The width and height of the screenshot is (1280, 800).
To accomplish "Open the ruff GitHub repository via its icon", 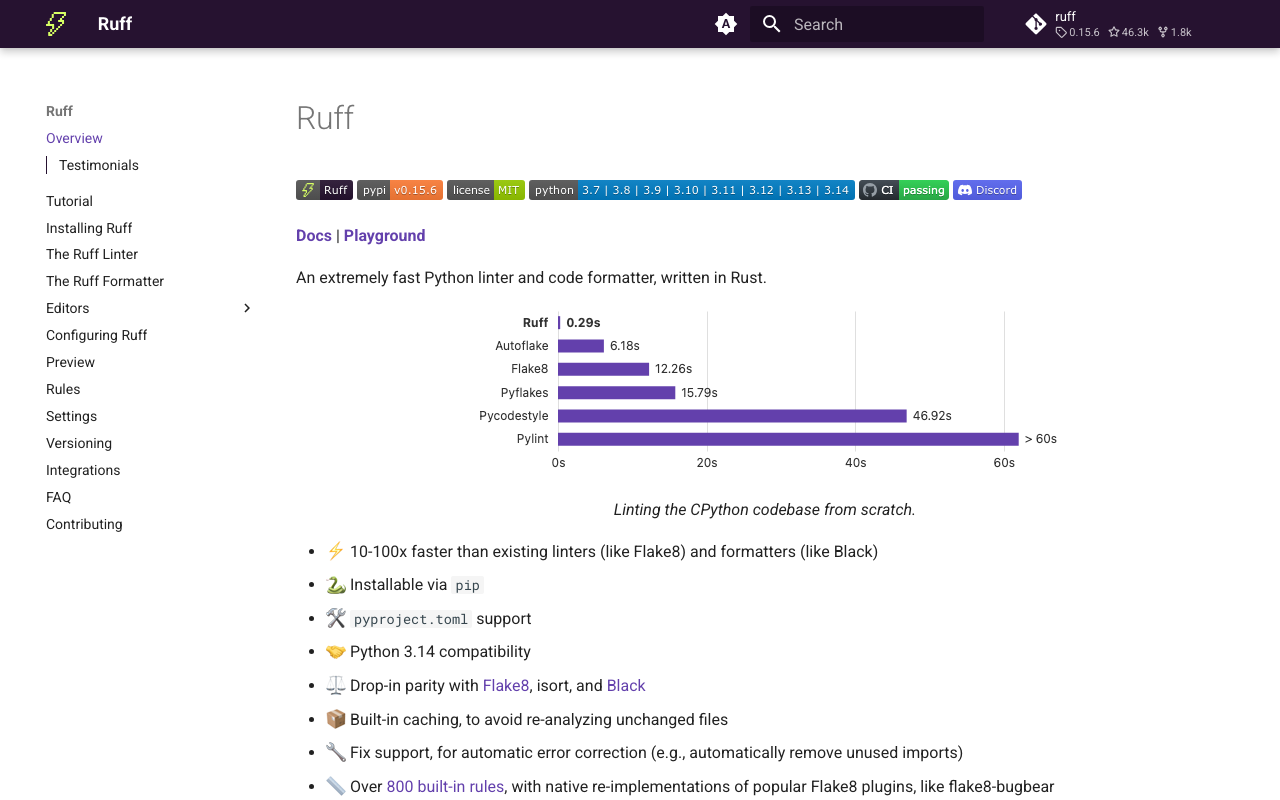I will coord(1036,23).
